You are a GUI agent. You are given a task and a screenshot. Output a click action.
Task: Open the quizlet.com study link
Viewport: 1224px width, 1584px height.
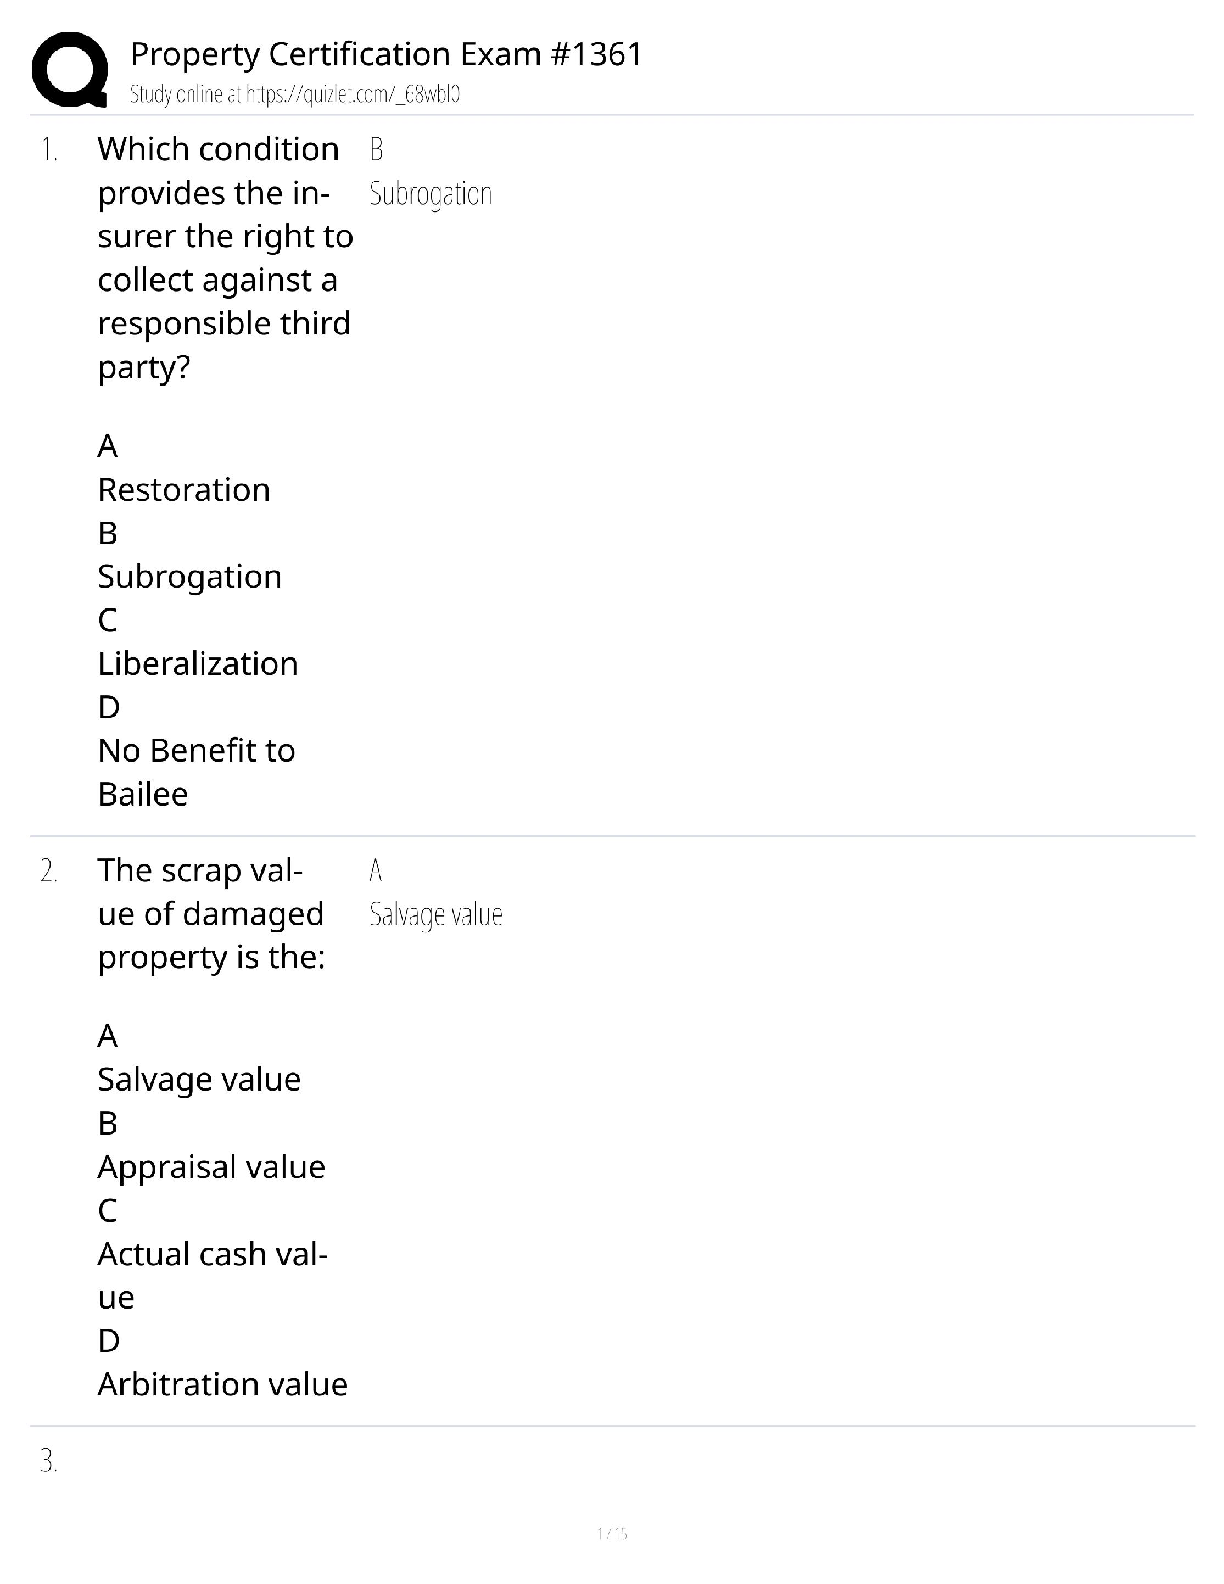point(294,95)
